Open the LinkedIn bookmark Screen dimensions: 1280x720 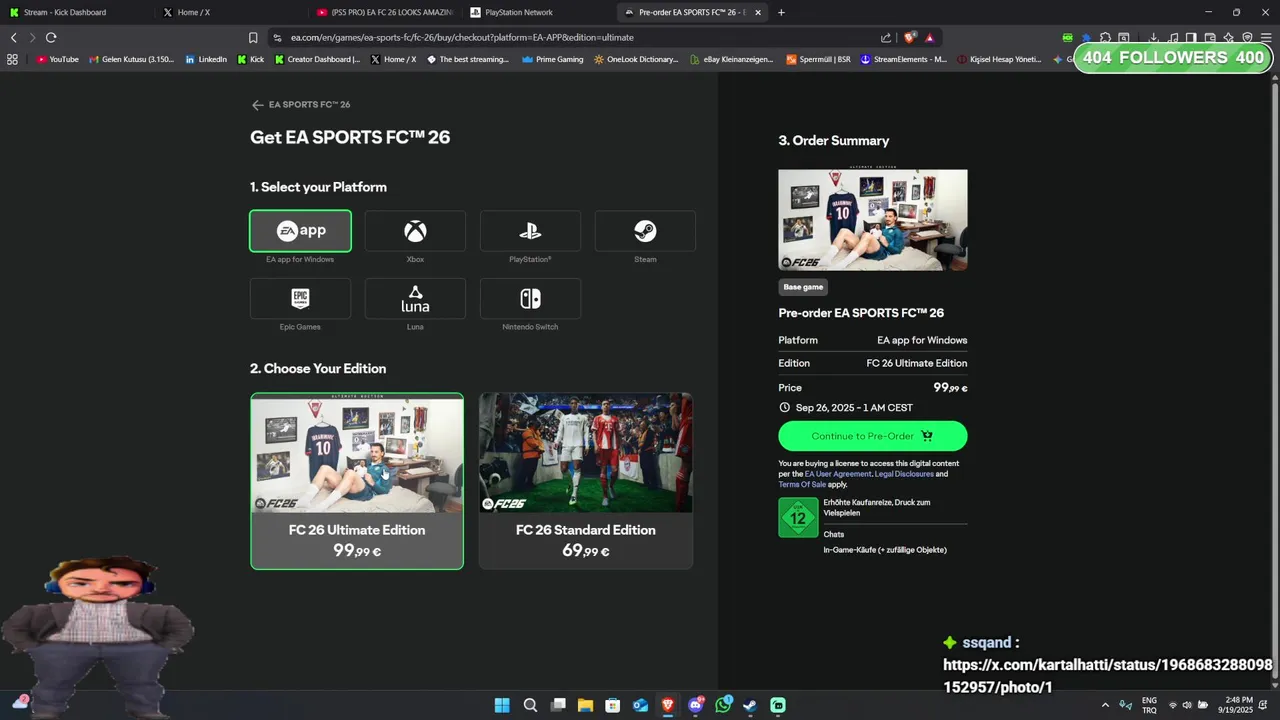(x=205, y=59)
